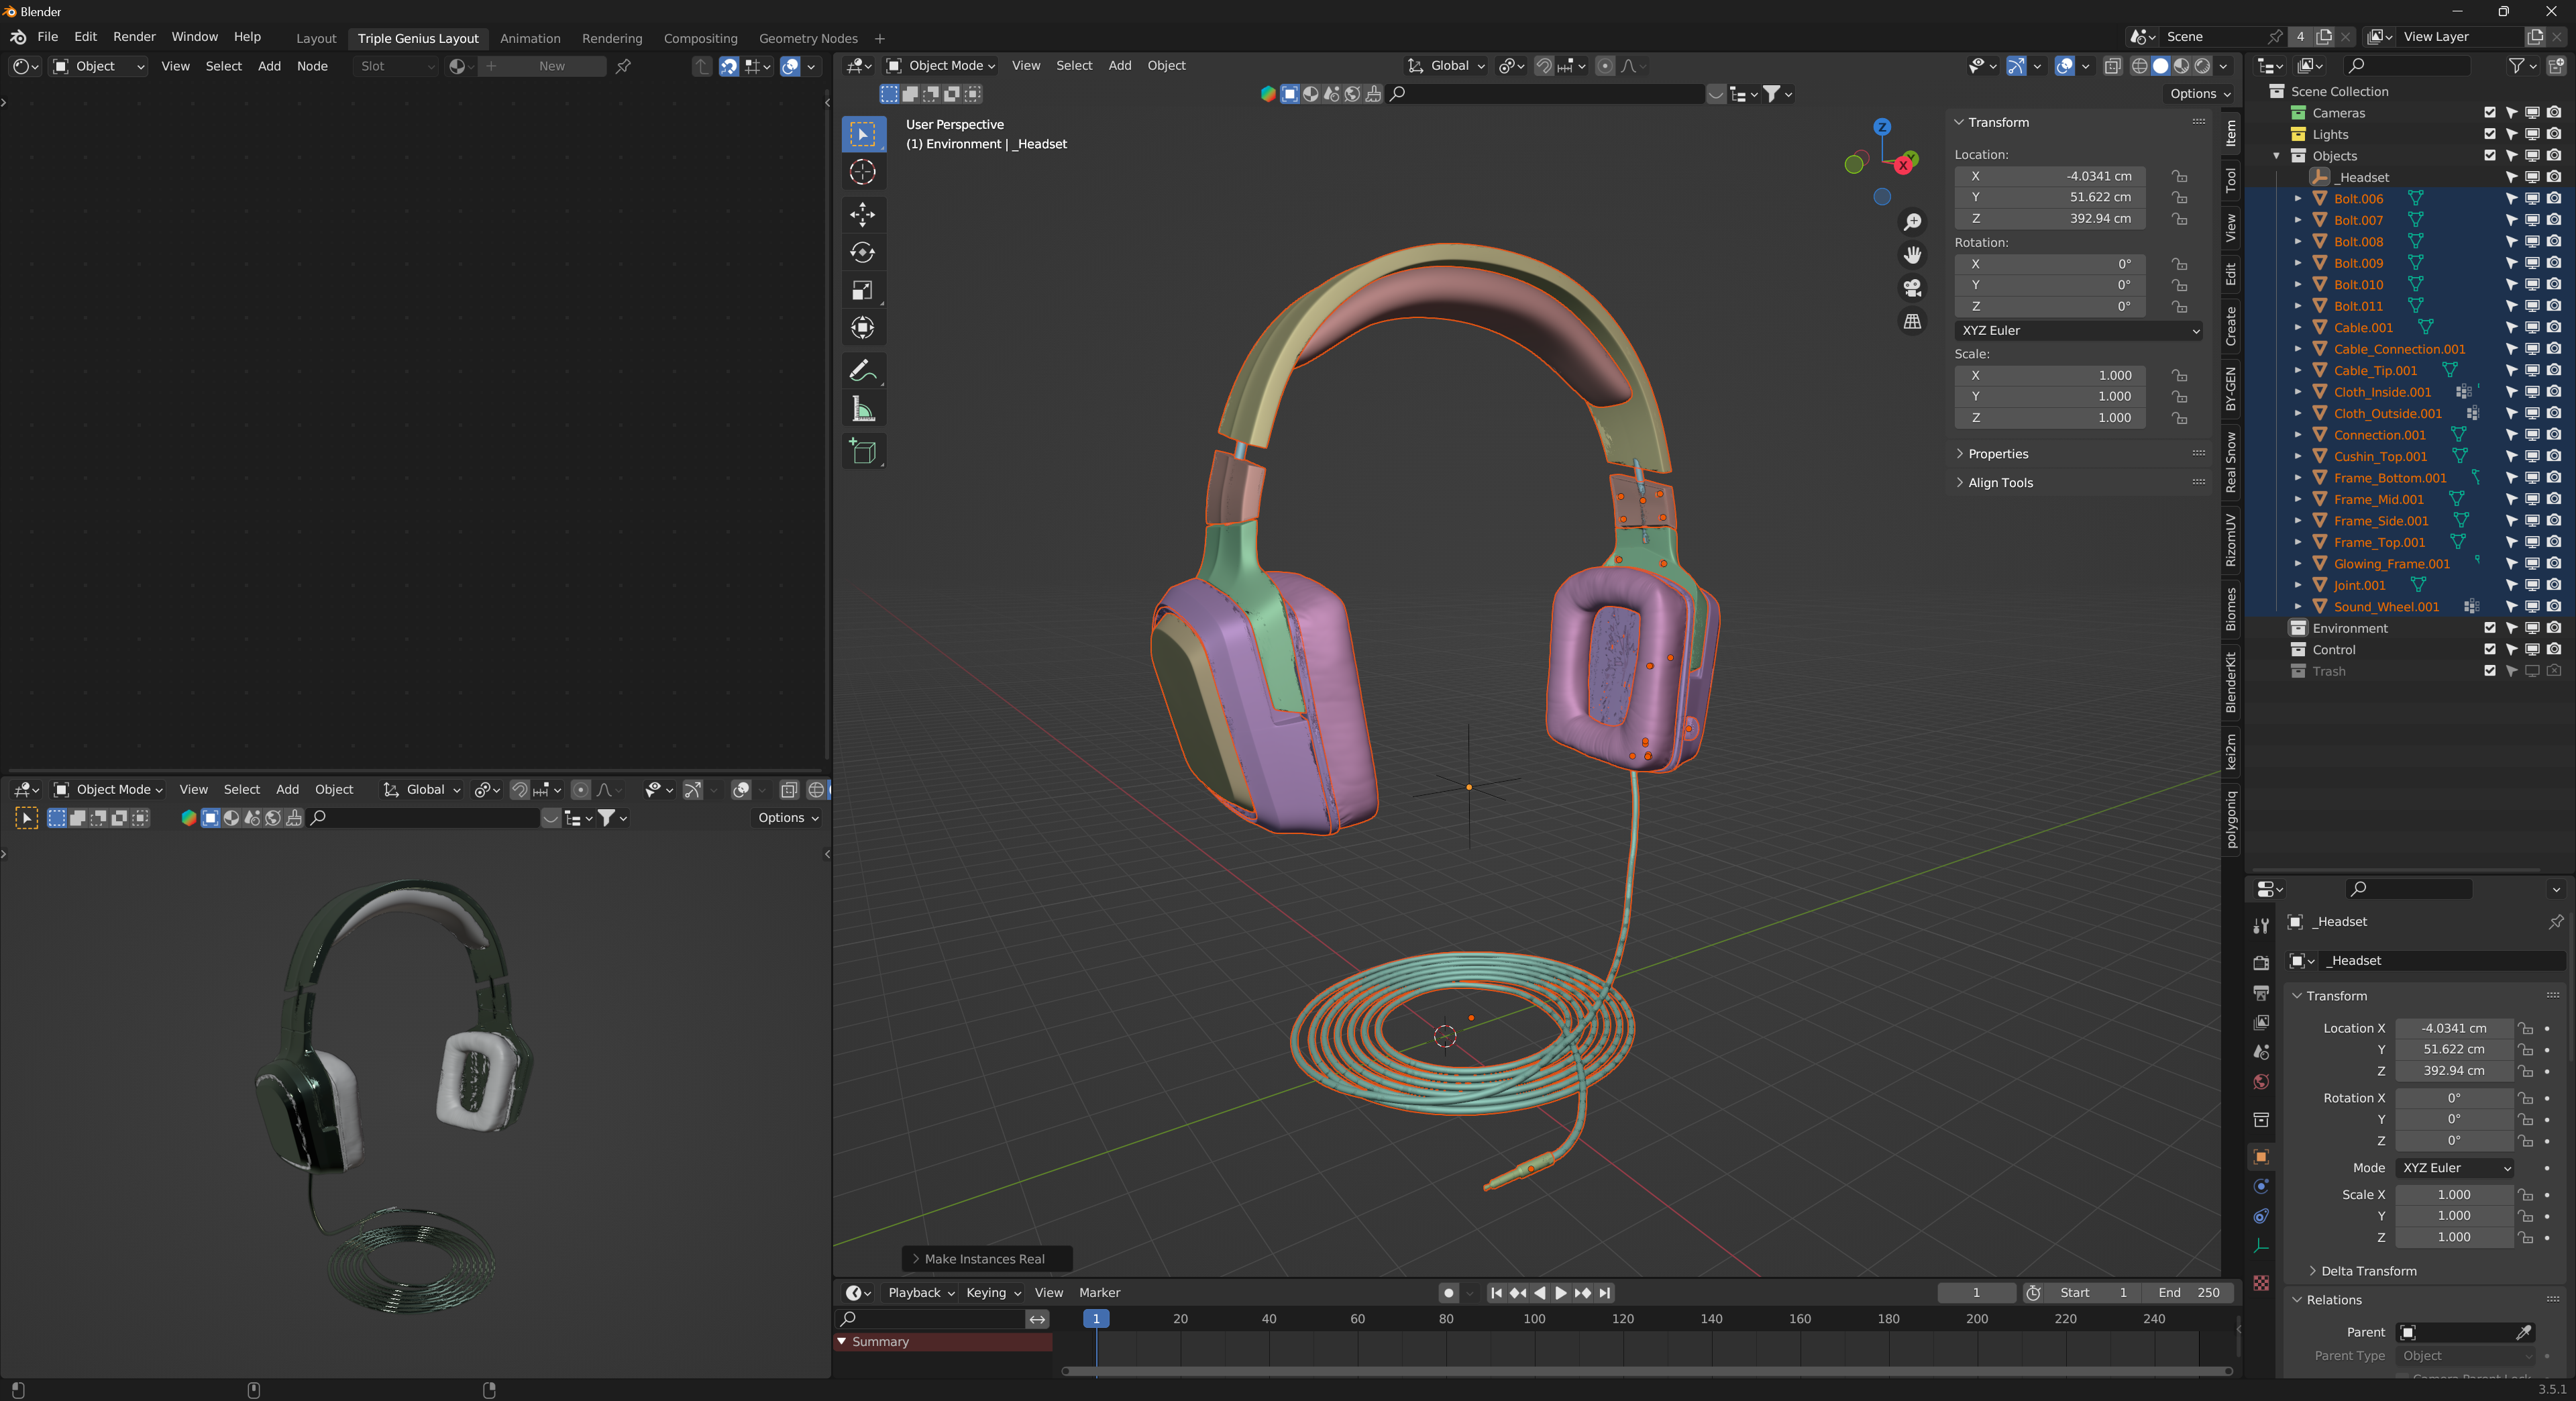2576x1401 pixels.
Task: Expand Make Instances Real operator panel
Action: (x=984, y=1259)
